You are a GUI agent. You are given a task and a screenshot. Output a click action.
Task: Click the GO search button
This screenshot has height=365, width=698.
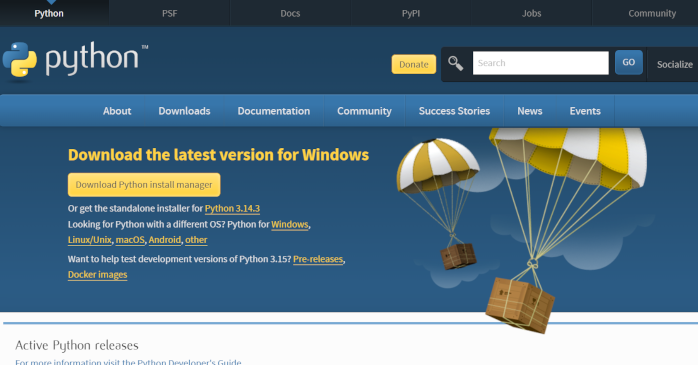click(x=629, y=62)
